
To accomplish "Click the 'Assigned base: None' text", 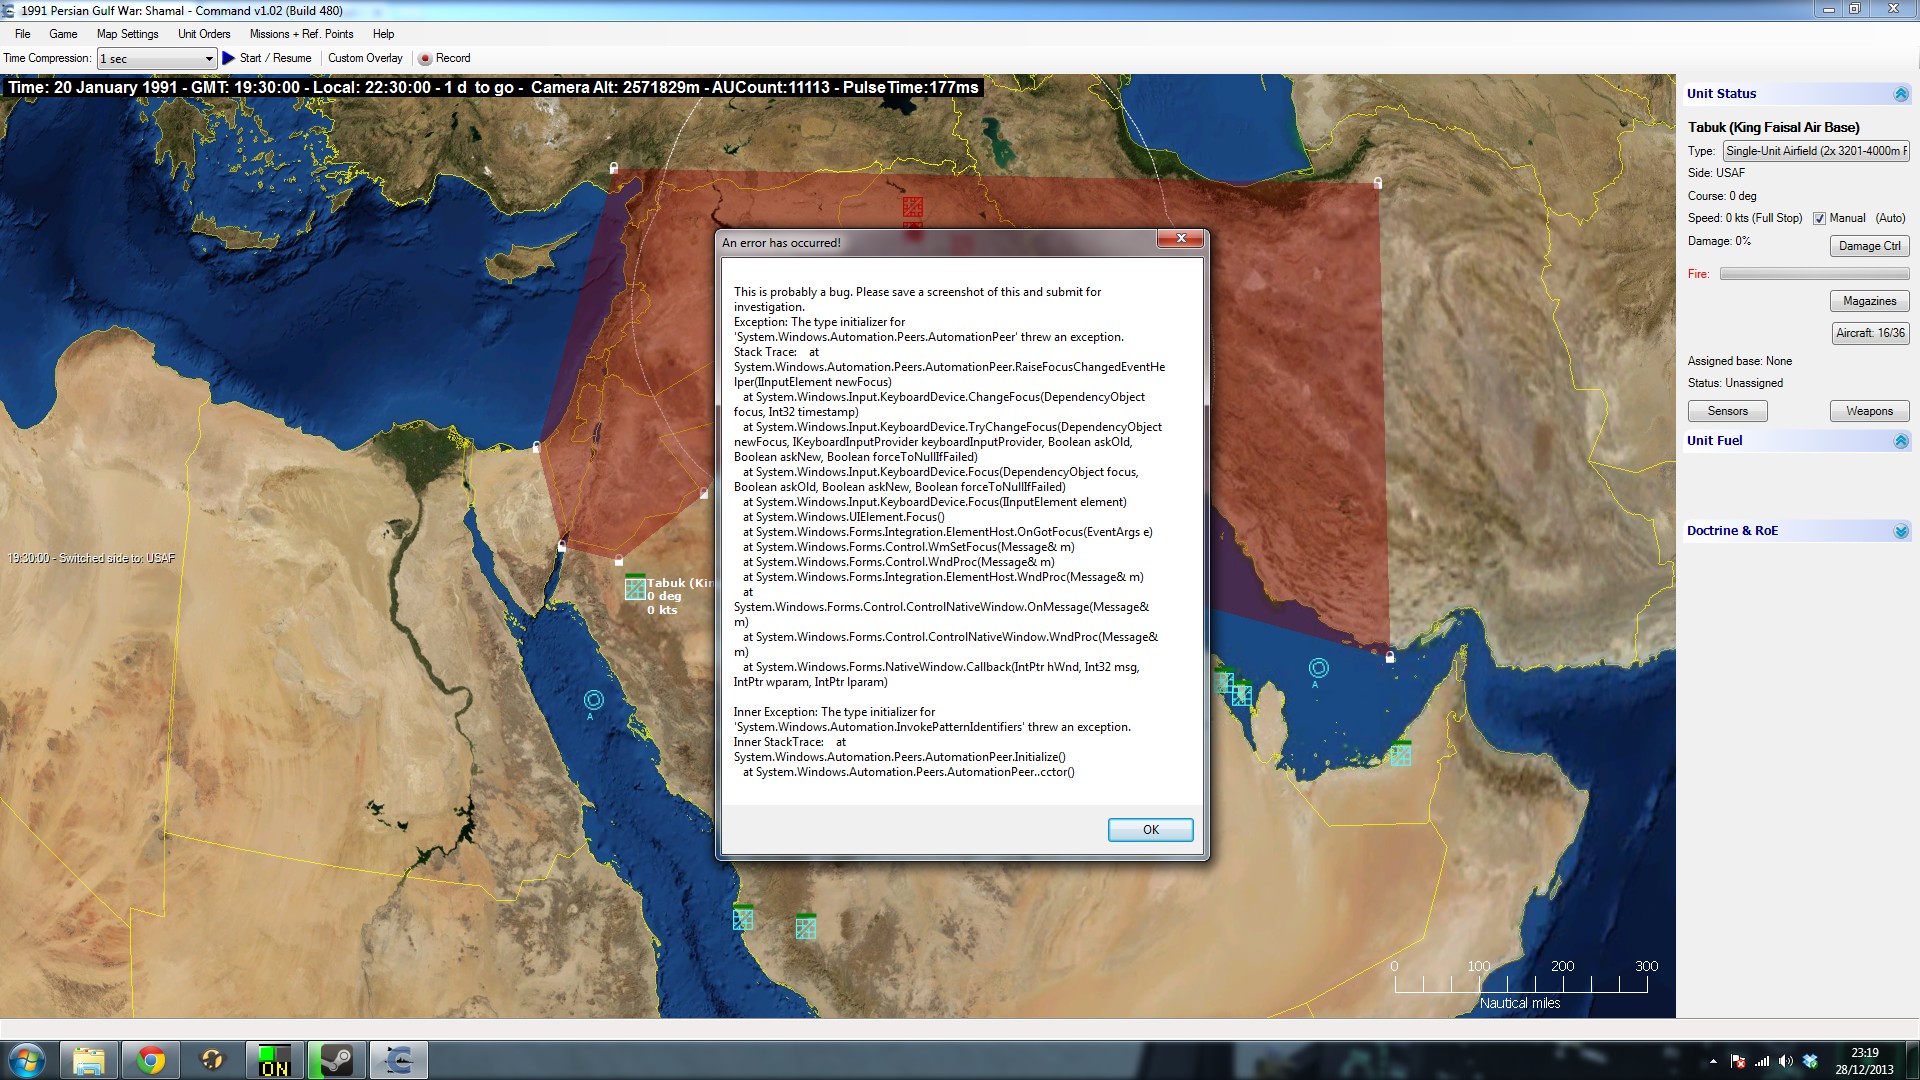I will tap(1740, 361).
